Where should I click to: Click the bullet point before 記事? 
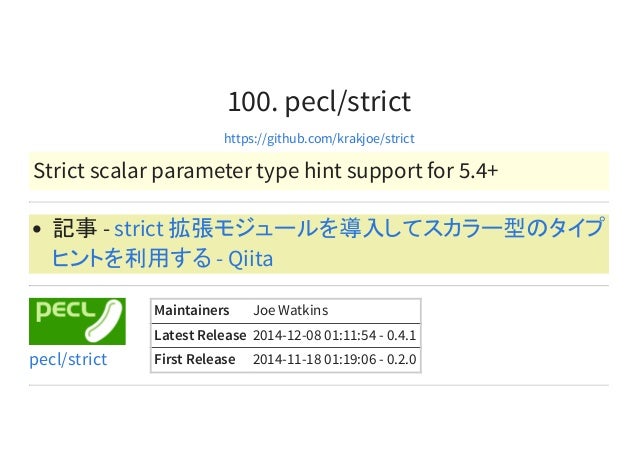coord(37,229)
